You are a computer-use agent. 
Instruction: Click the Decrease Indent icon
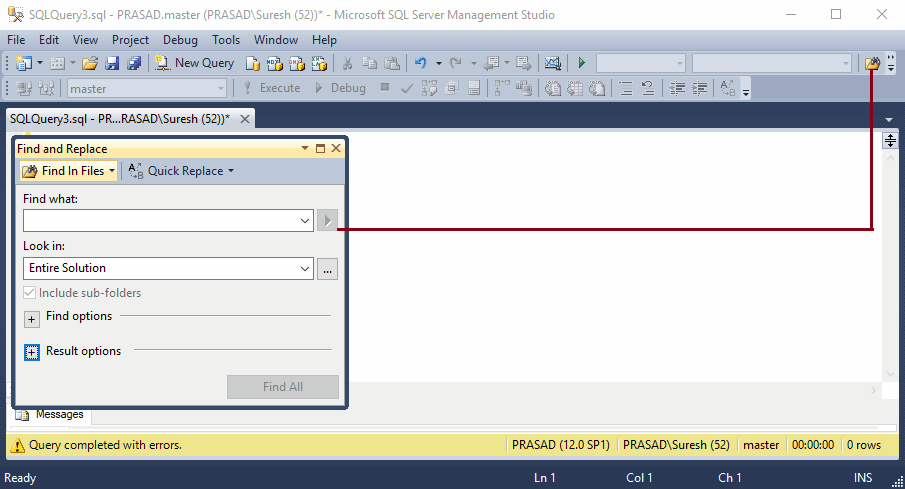pos(677,88)
